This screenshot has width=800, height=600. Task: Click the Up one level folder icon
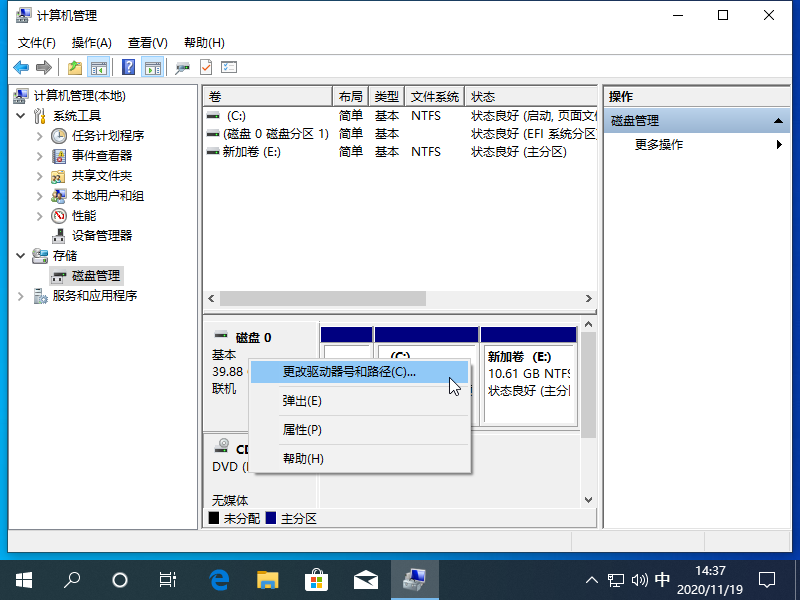point(74,67)
